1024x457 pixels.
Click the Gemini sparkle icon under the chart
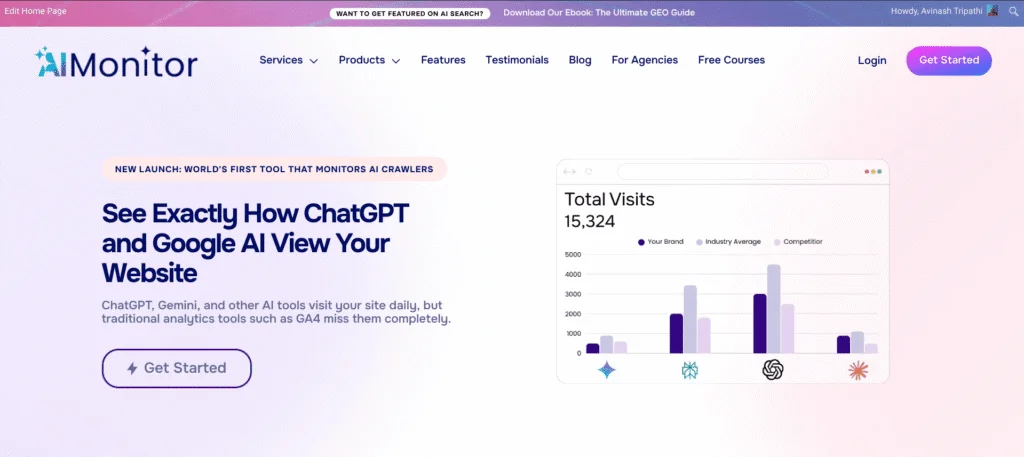(606, 370)
